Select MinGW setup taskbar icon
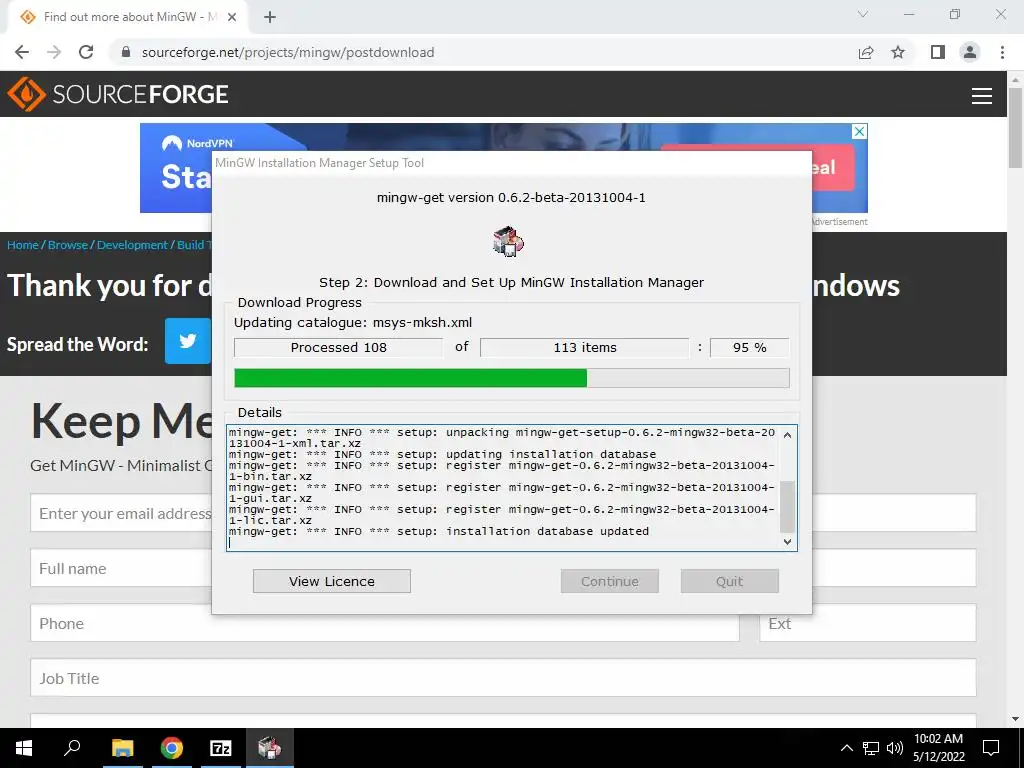 point(270,748)
